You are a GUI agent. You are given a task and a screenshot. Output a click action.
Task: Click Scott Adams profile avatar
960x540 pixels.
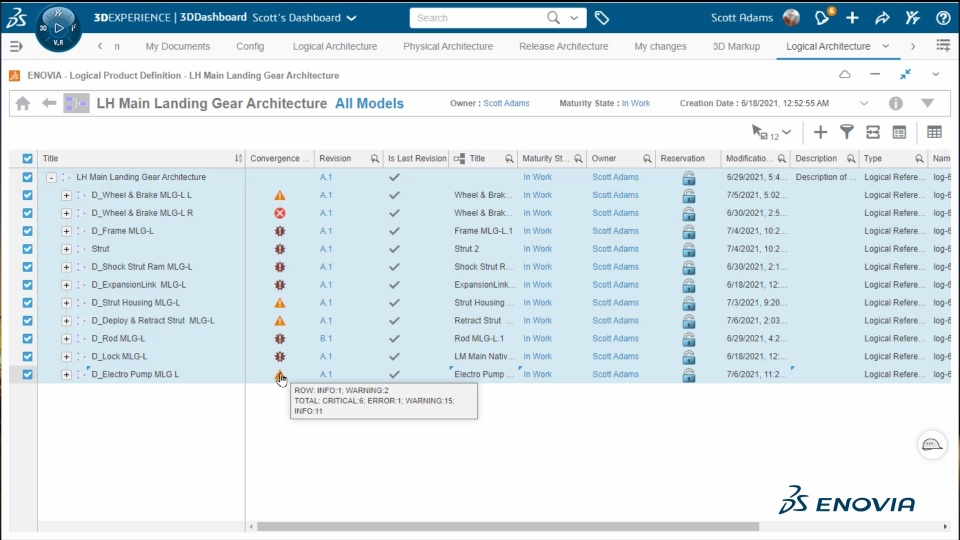[x=791, y=18]
